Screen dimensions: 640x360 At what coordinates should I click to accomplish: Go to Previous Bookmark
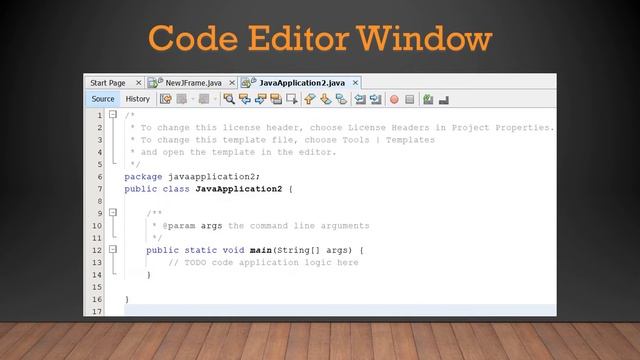(310, 99)
